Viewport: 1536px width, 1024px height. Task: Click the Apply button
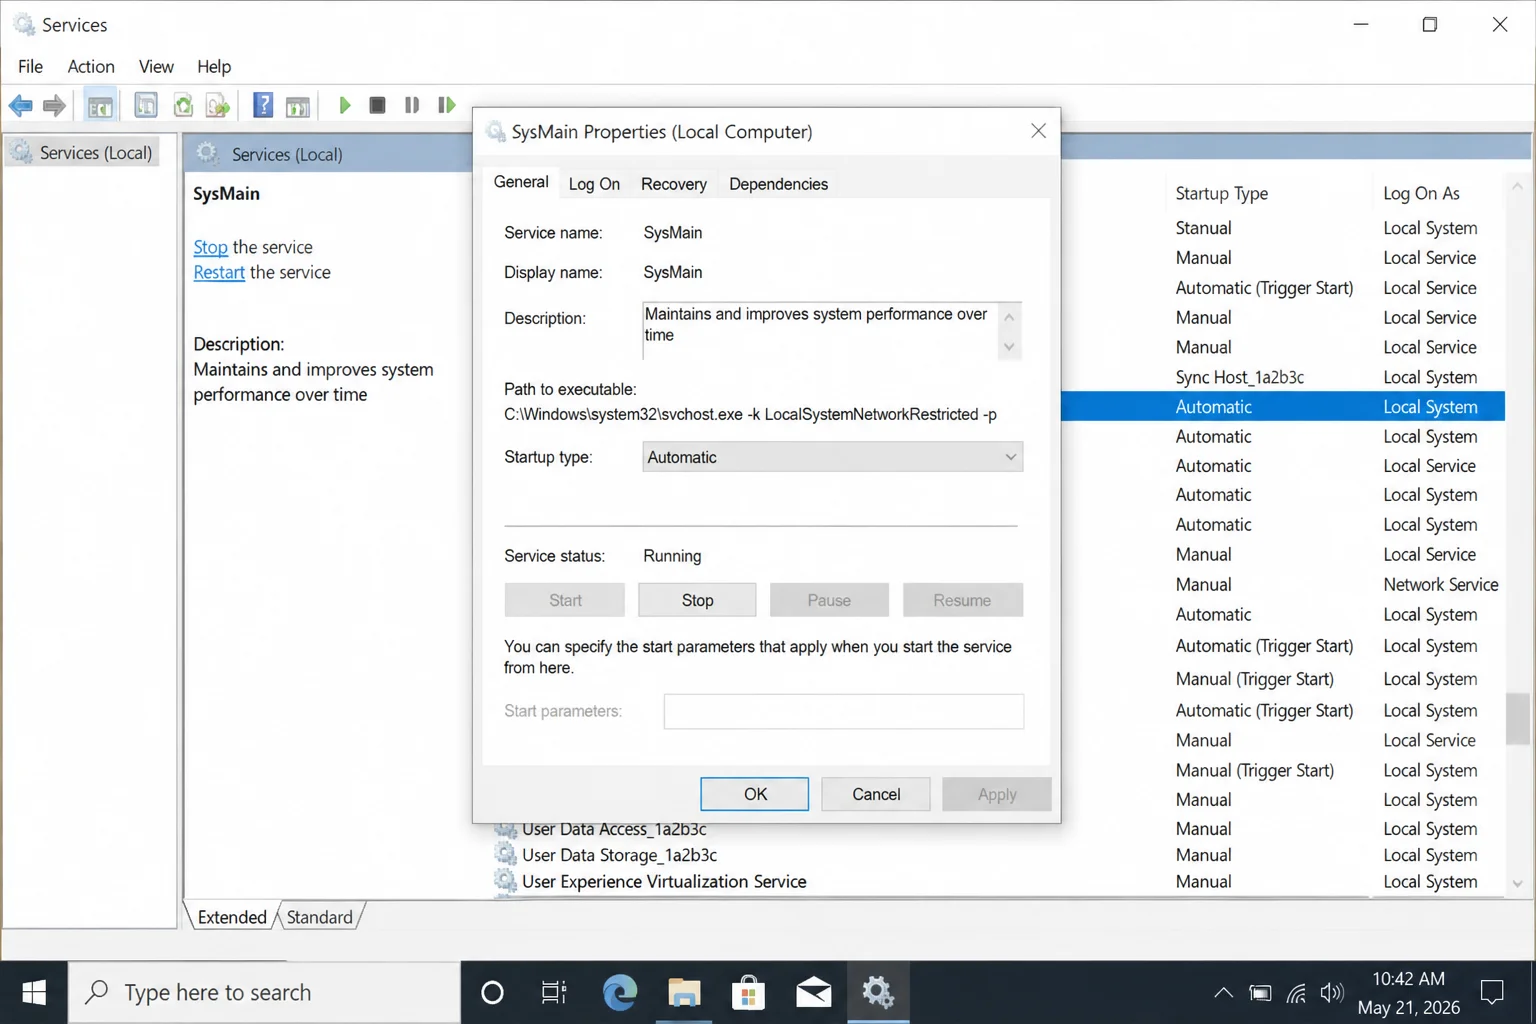point(997,794)
